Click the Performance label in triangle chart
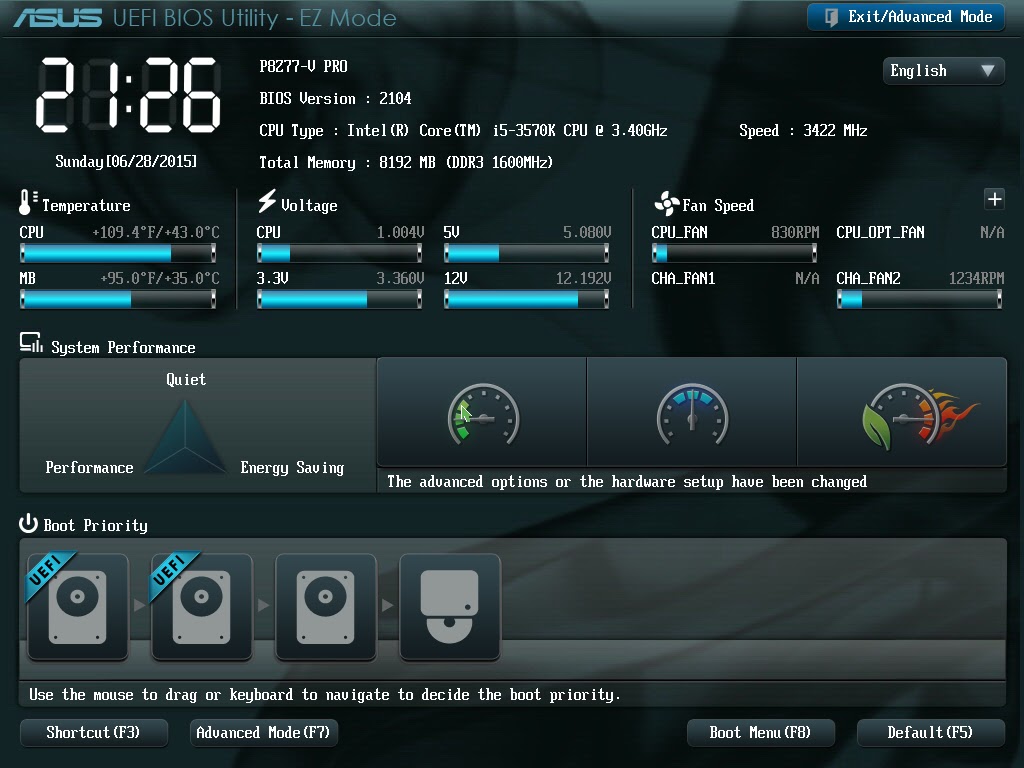This screenshot has width=1024, height=768. (x=89, y=468)
